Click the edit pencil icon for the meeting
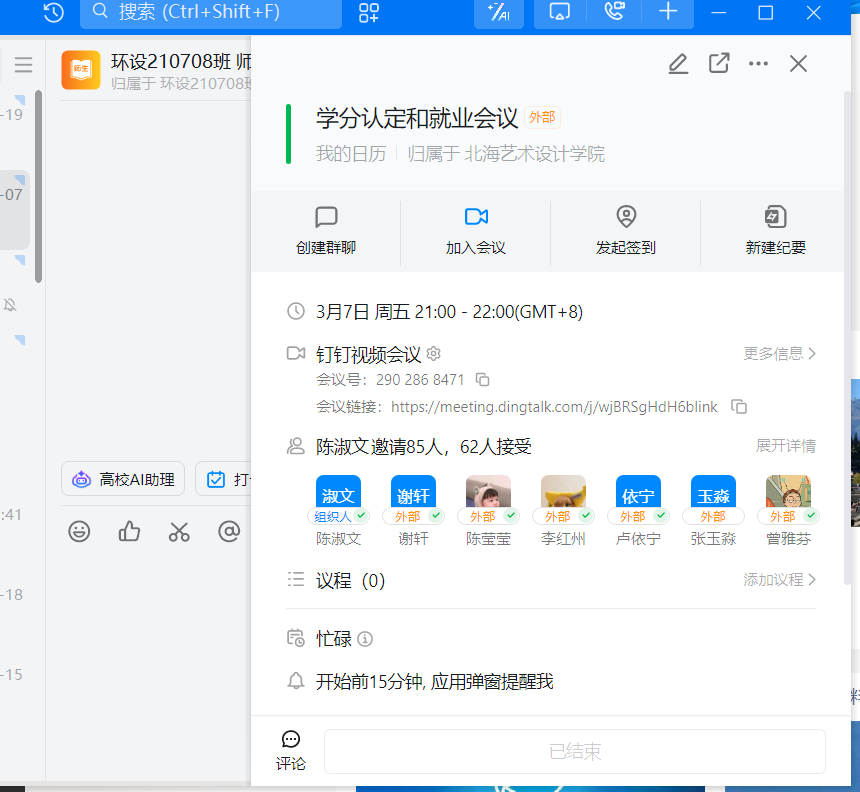Viewport: 860px width, 792px height. [x=678, y=64]
